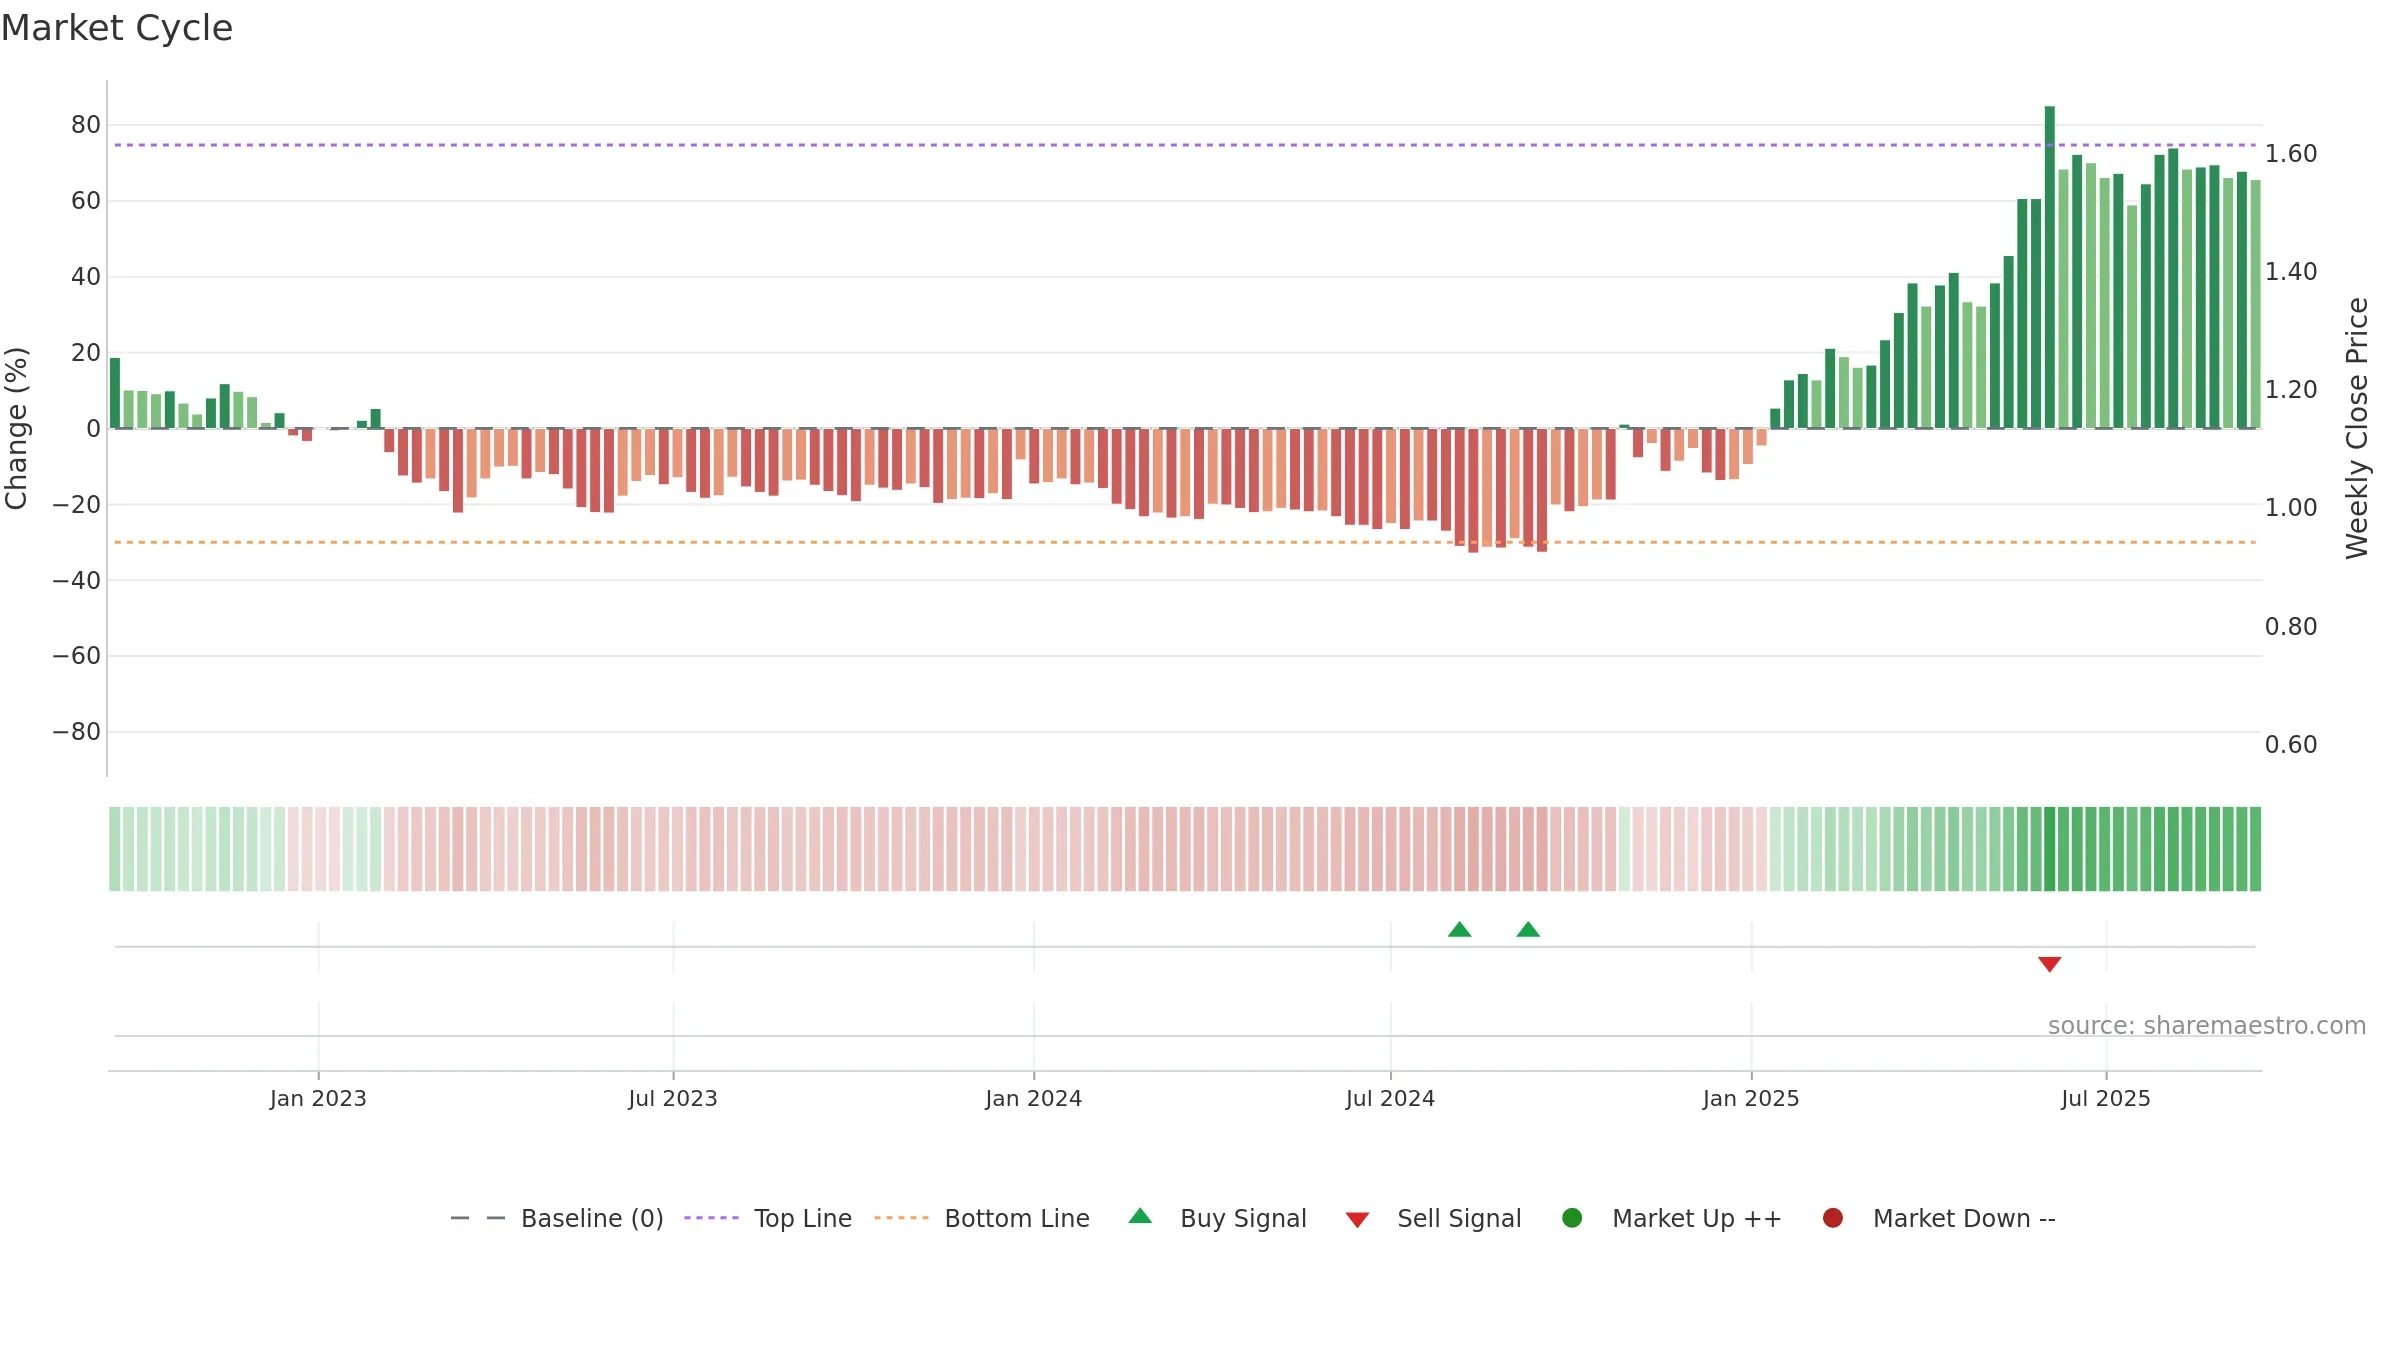Click the Jul 2025 x-axis label
The image size is (2400, 1350).
[2106, 1099]
